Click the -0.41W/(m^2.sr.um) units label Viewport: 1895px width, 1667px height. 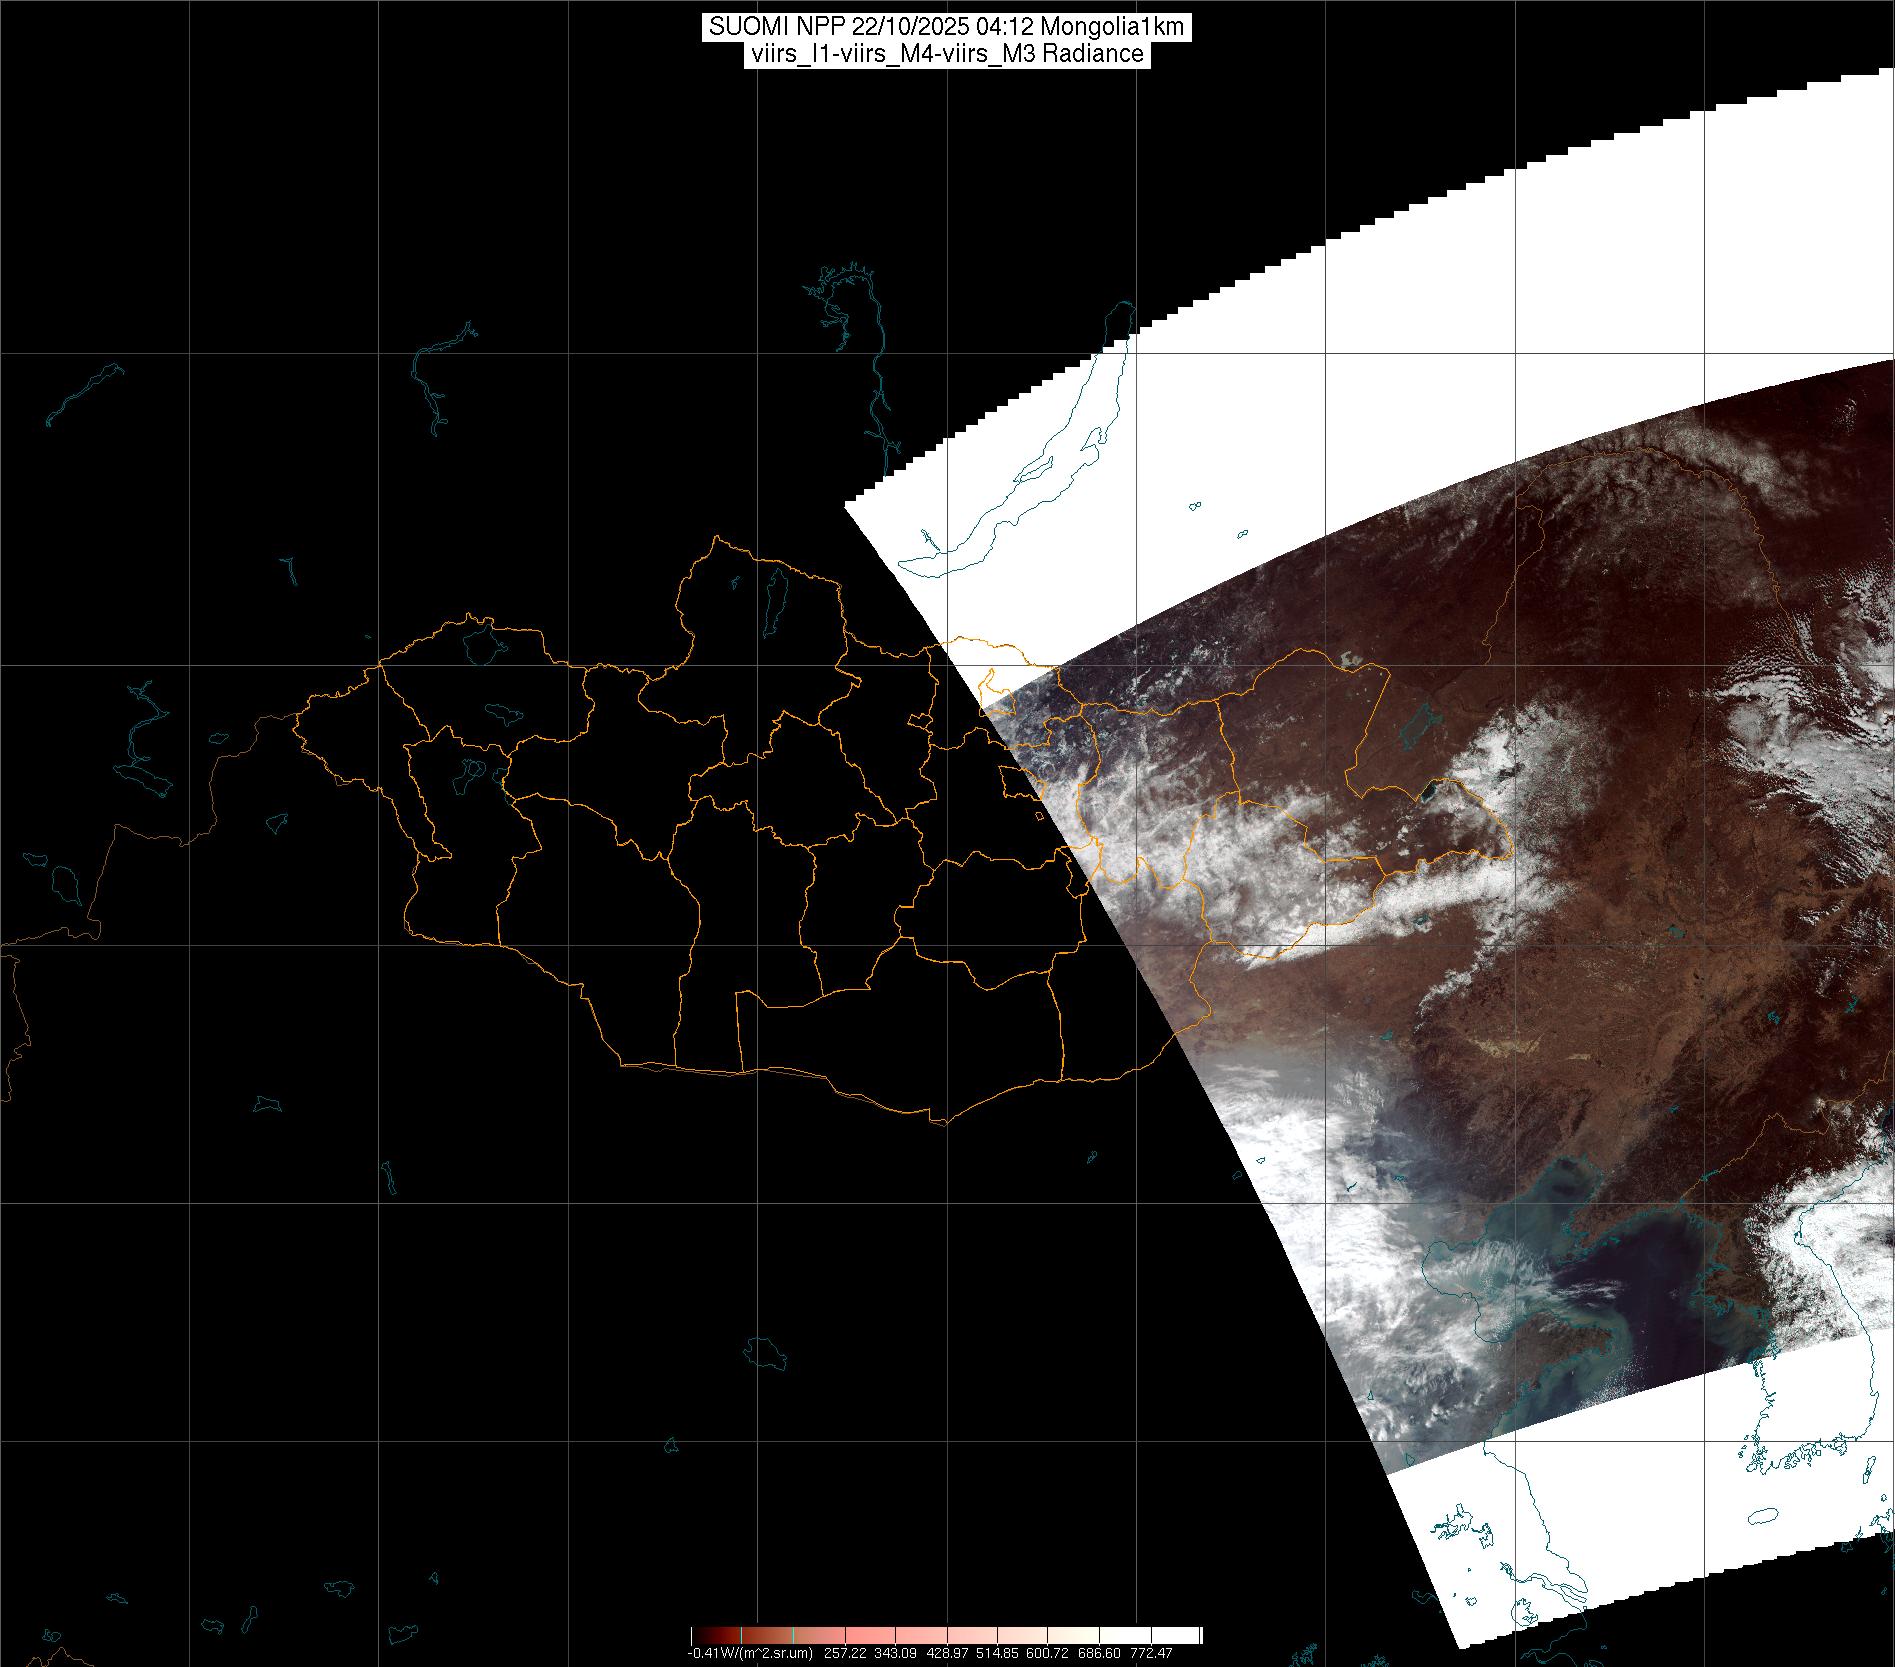(x=750, y=1653)
